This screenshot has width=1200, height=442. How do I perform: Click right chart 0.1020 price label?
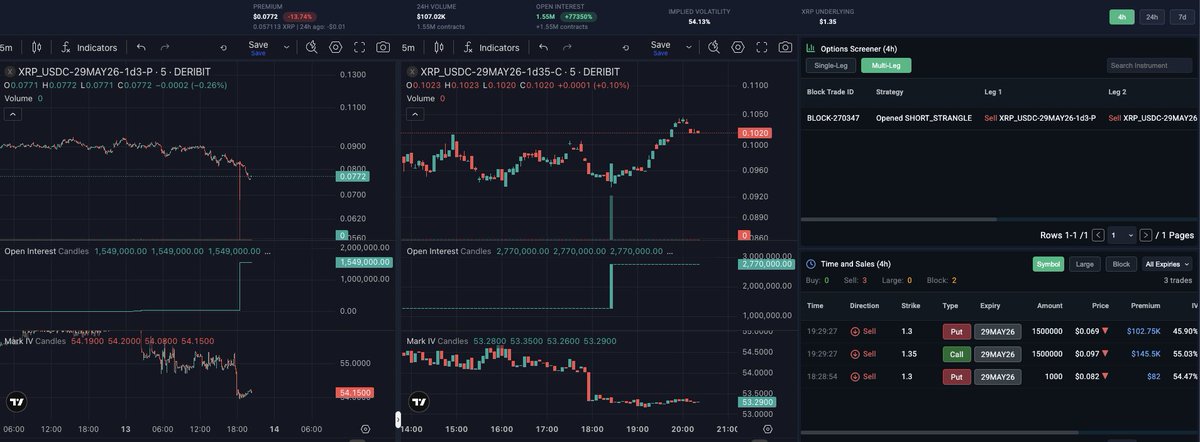(755, 133)
